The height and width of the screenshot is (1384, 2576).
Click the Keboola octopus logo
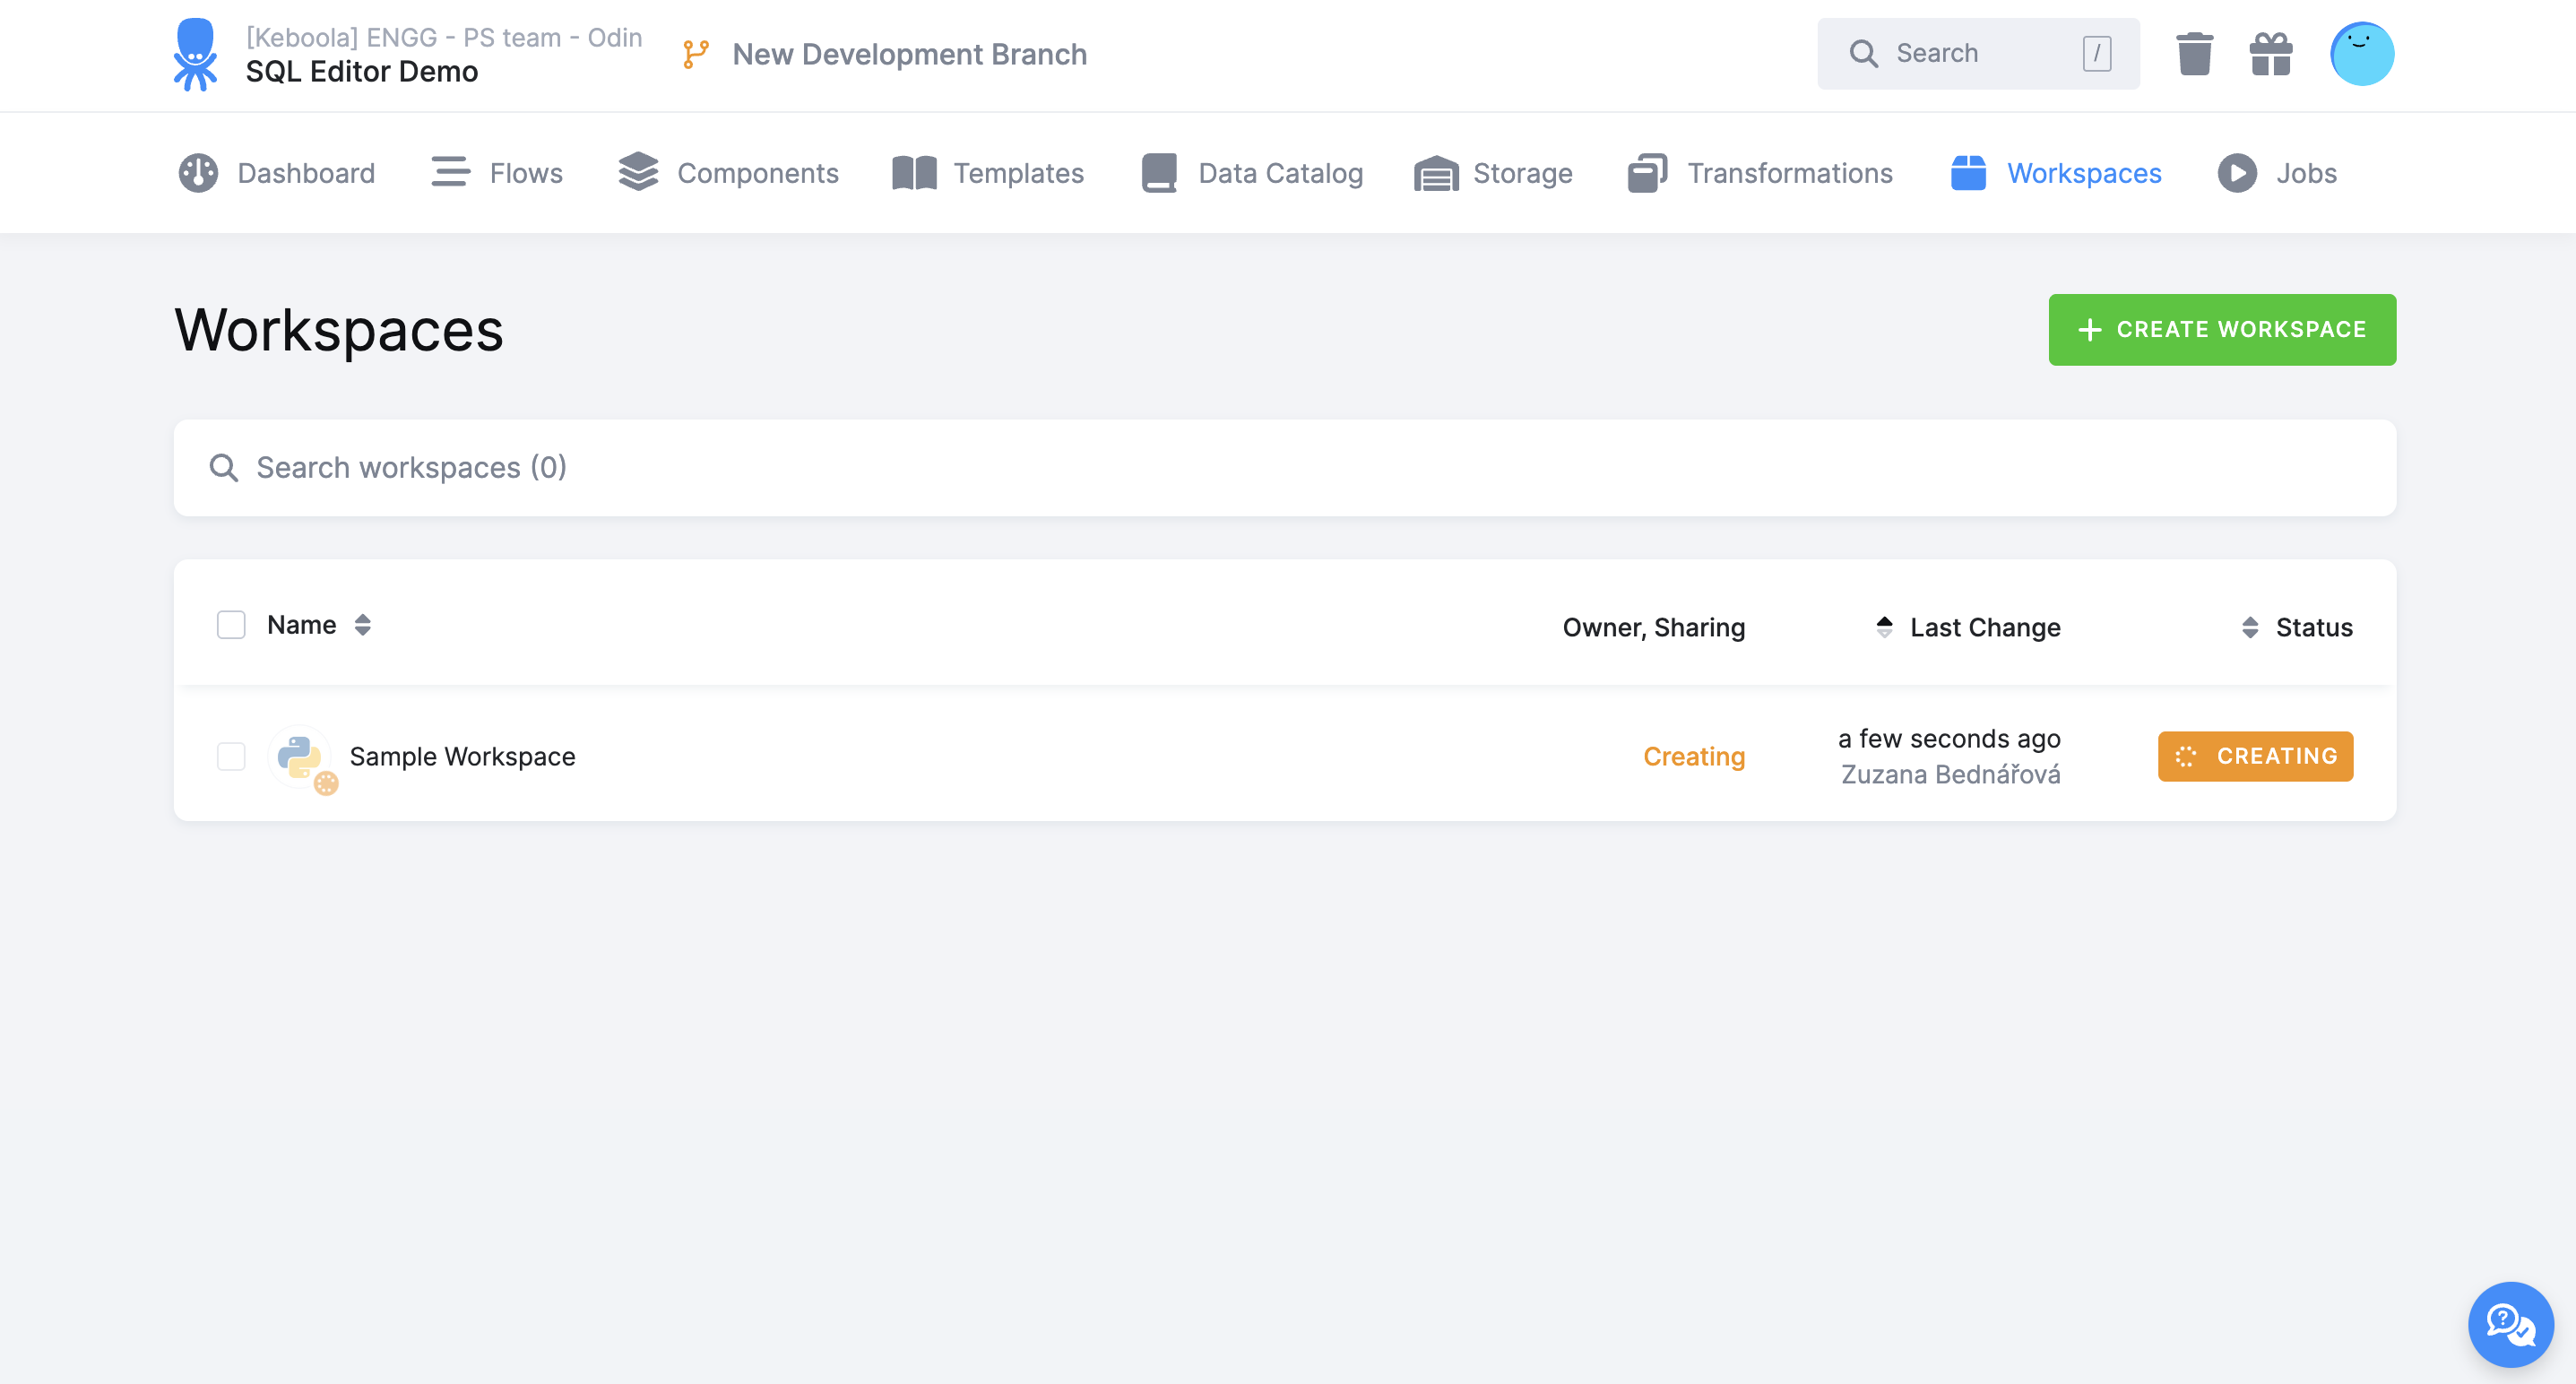[x=195, y=54]
